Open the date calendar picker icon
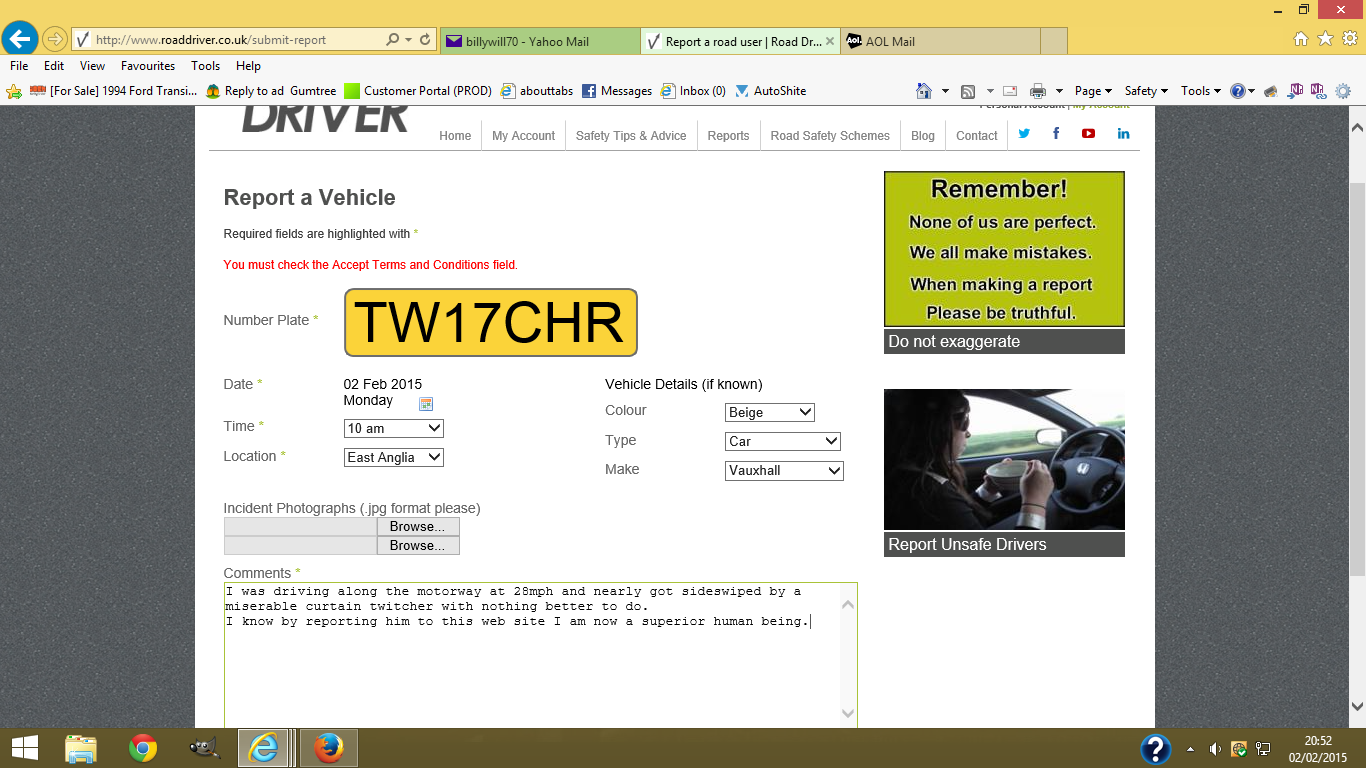Image resolution: width=1366 pixels, height=768 pixels. [x=426, y=404]
